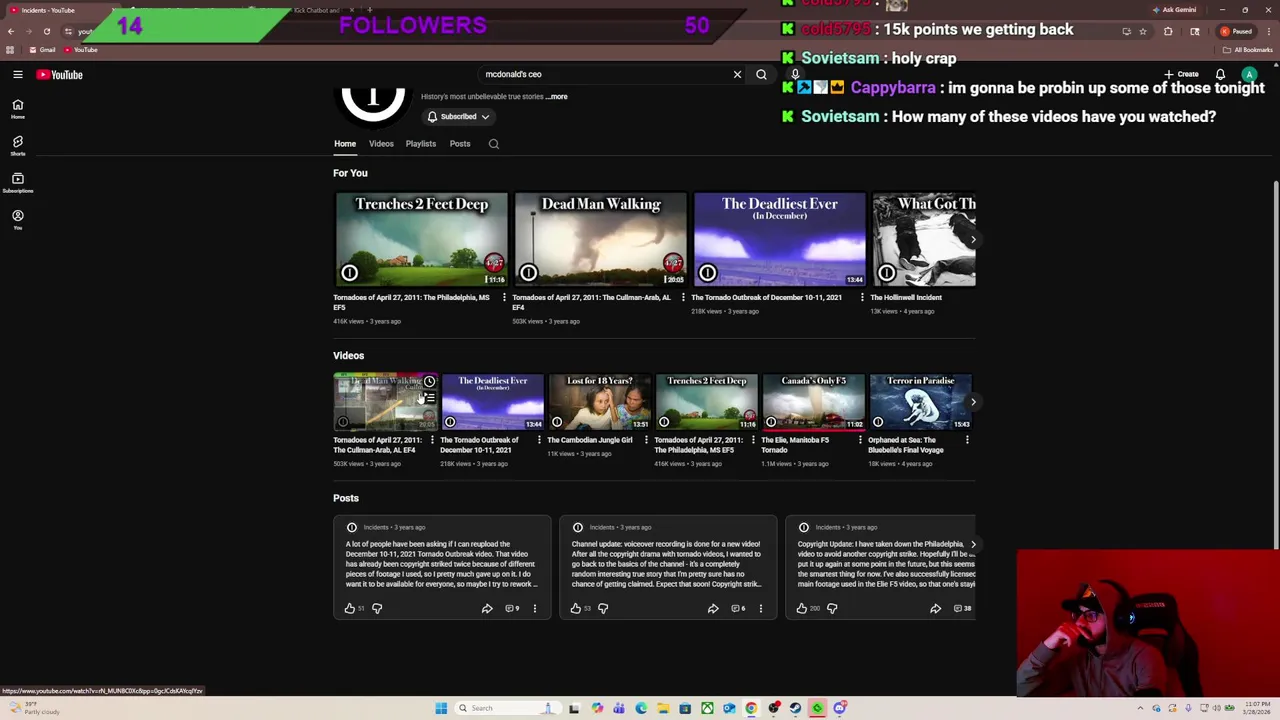Screen dimensions: 1280x720
Task: Click the Windows Start button
Action: point(441,708)
